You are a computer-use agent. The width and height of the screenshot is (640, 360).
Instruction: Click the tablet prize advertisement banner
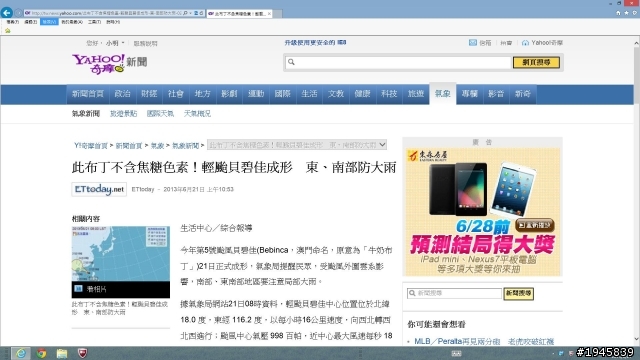coord(482,212)
